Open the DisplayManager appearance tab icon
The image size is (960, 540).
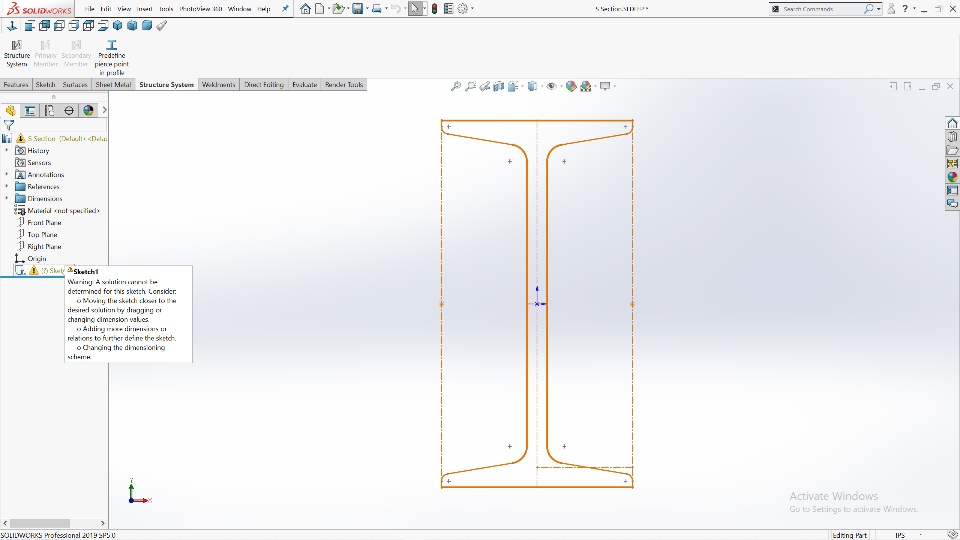coord(88,110)
